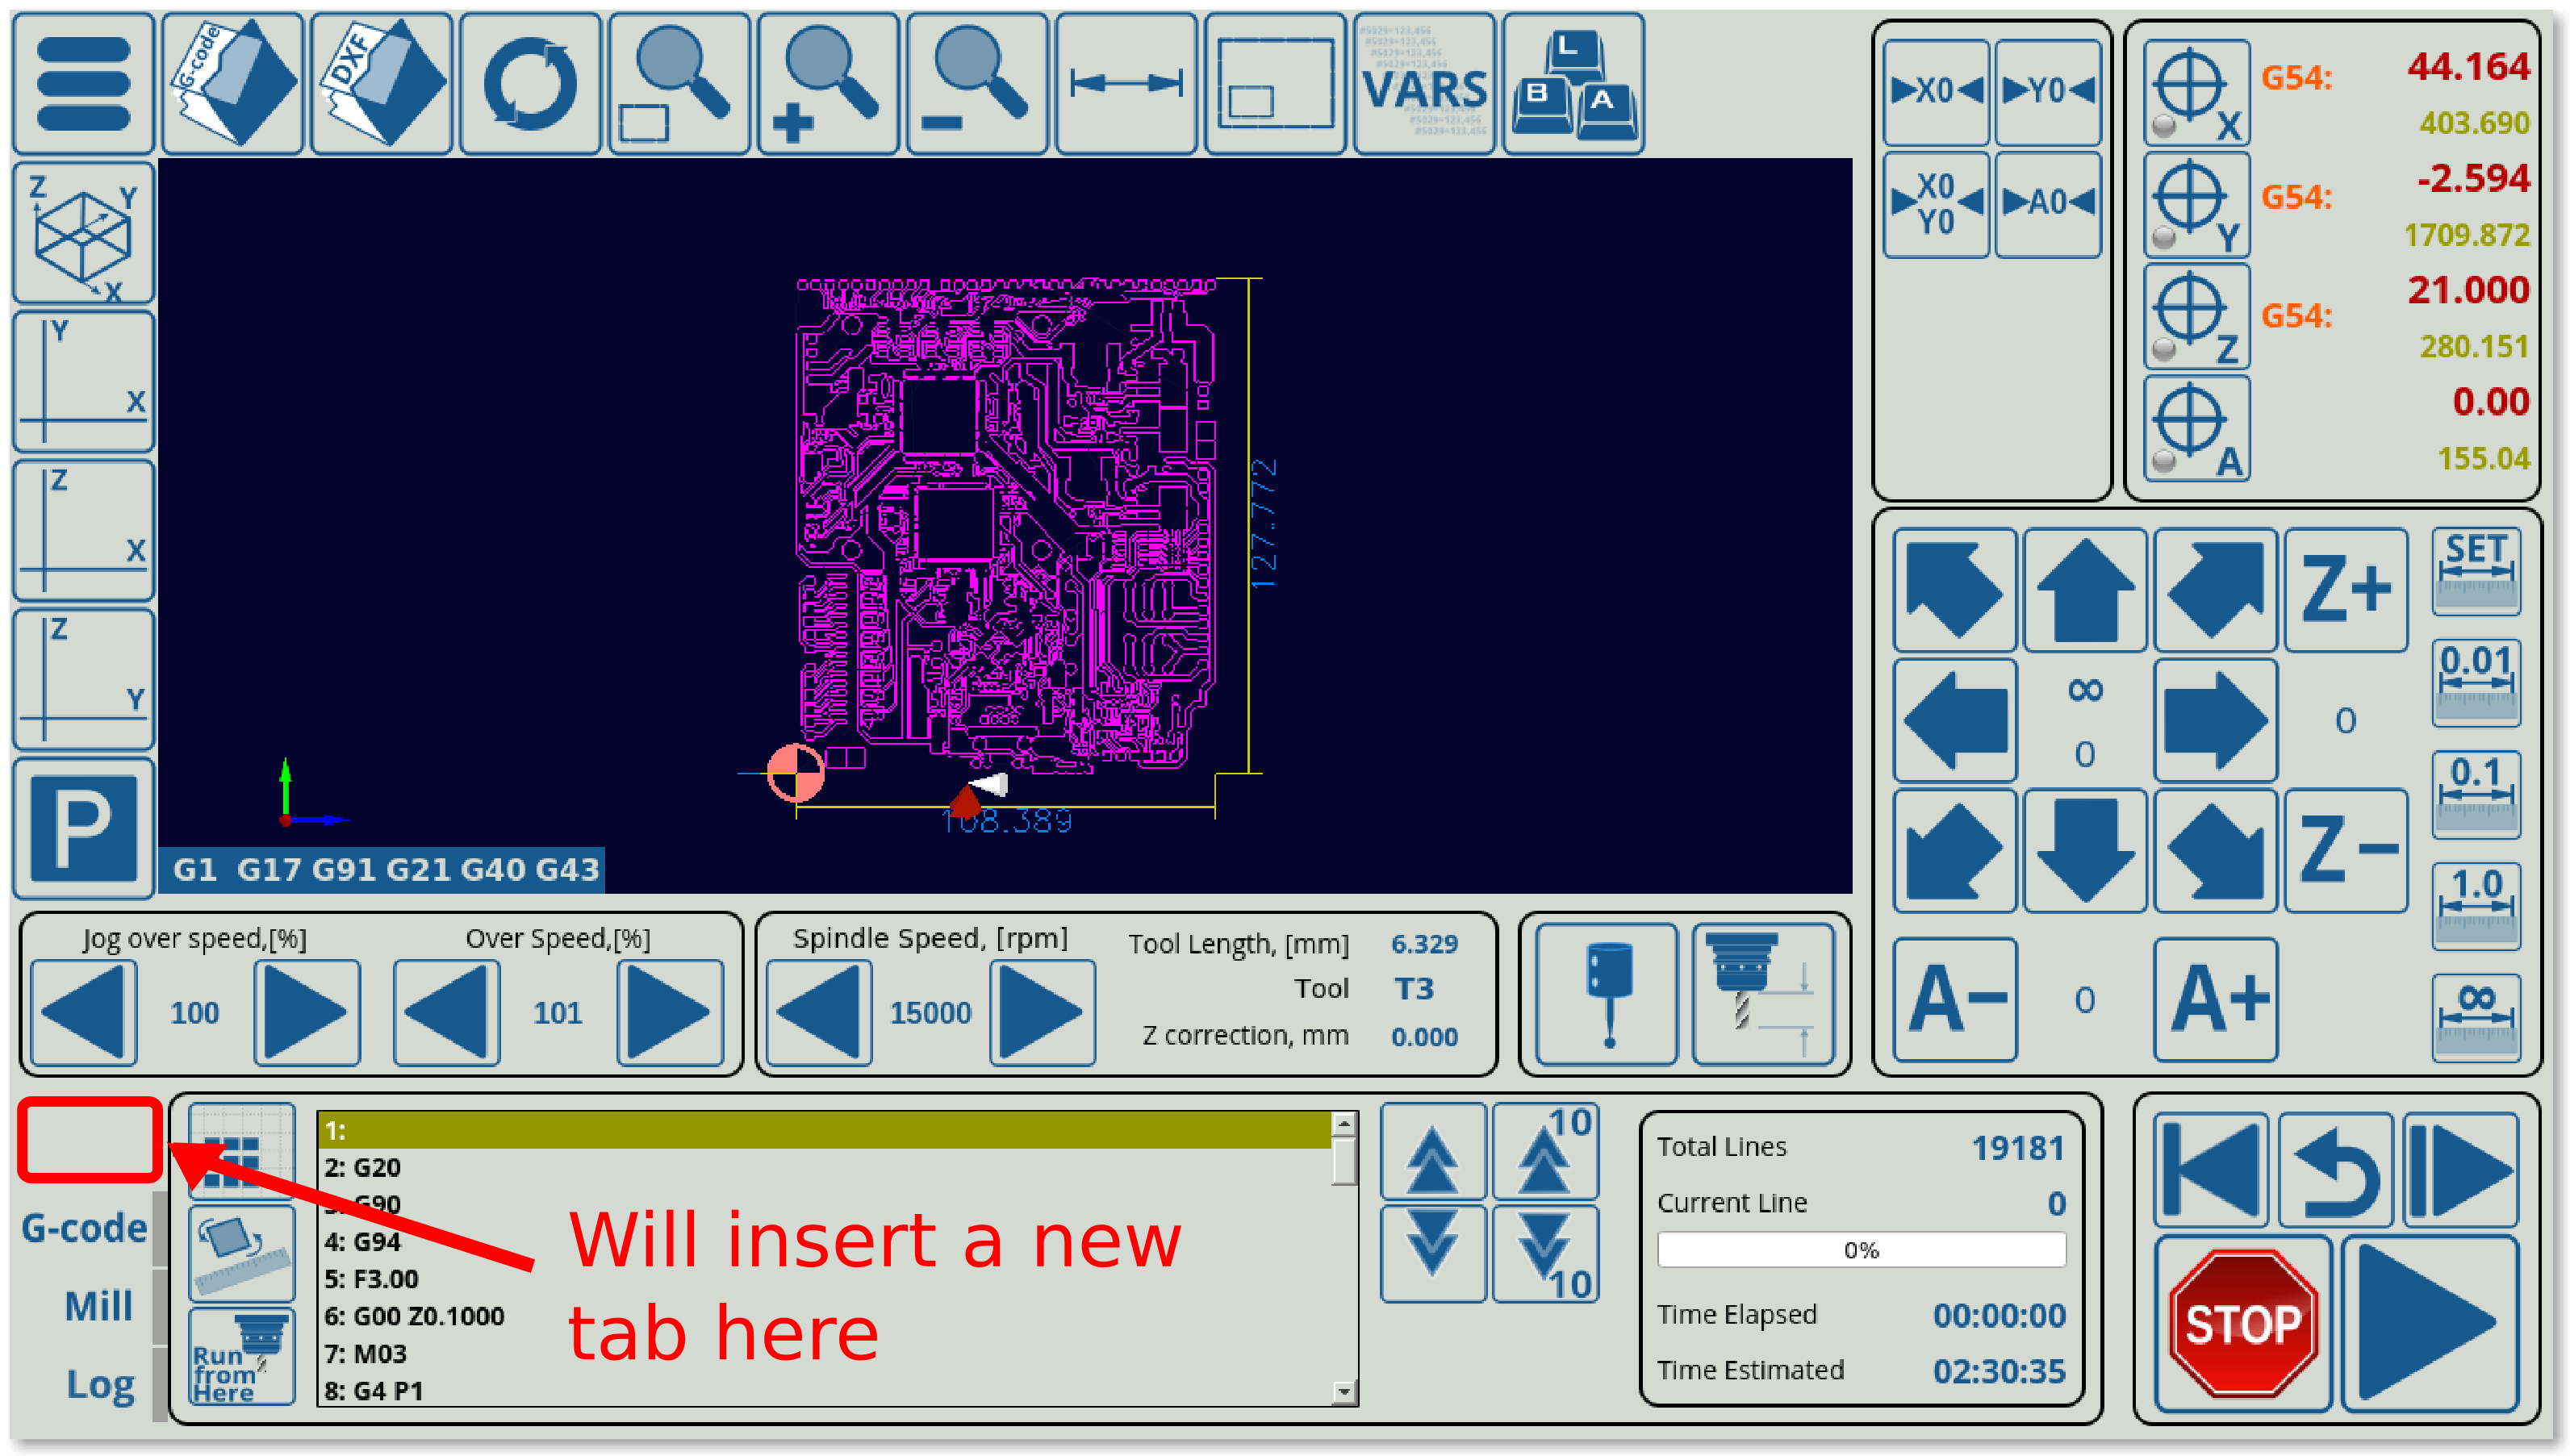The image size is (2570, 1456).
Task: Select G-code line 6: G00 Z0.1000
Action: click(414, 1316)
